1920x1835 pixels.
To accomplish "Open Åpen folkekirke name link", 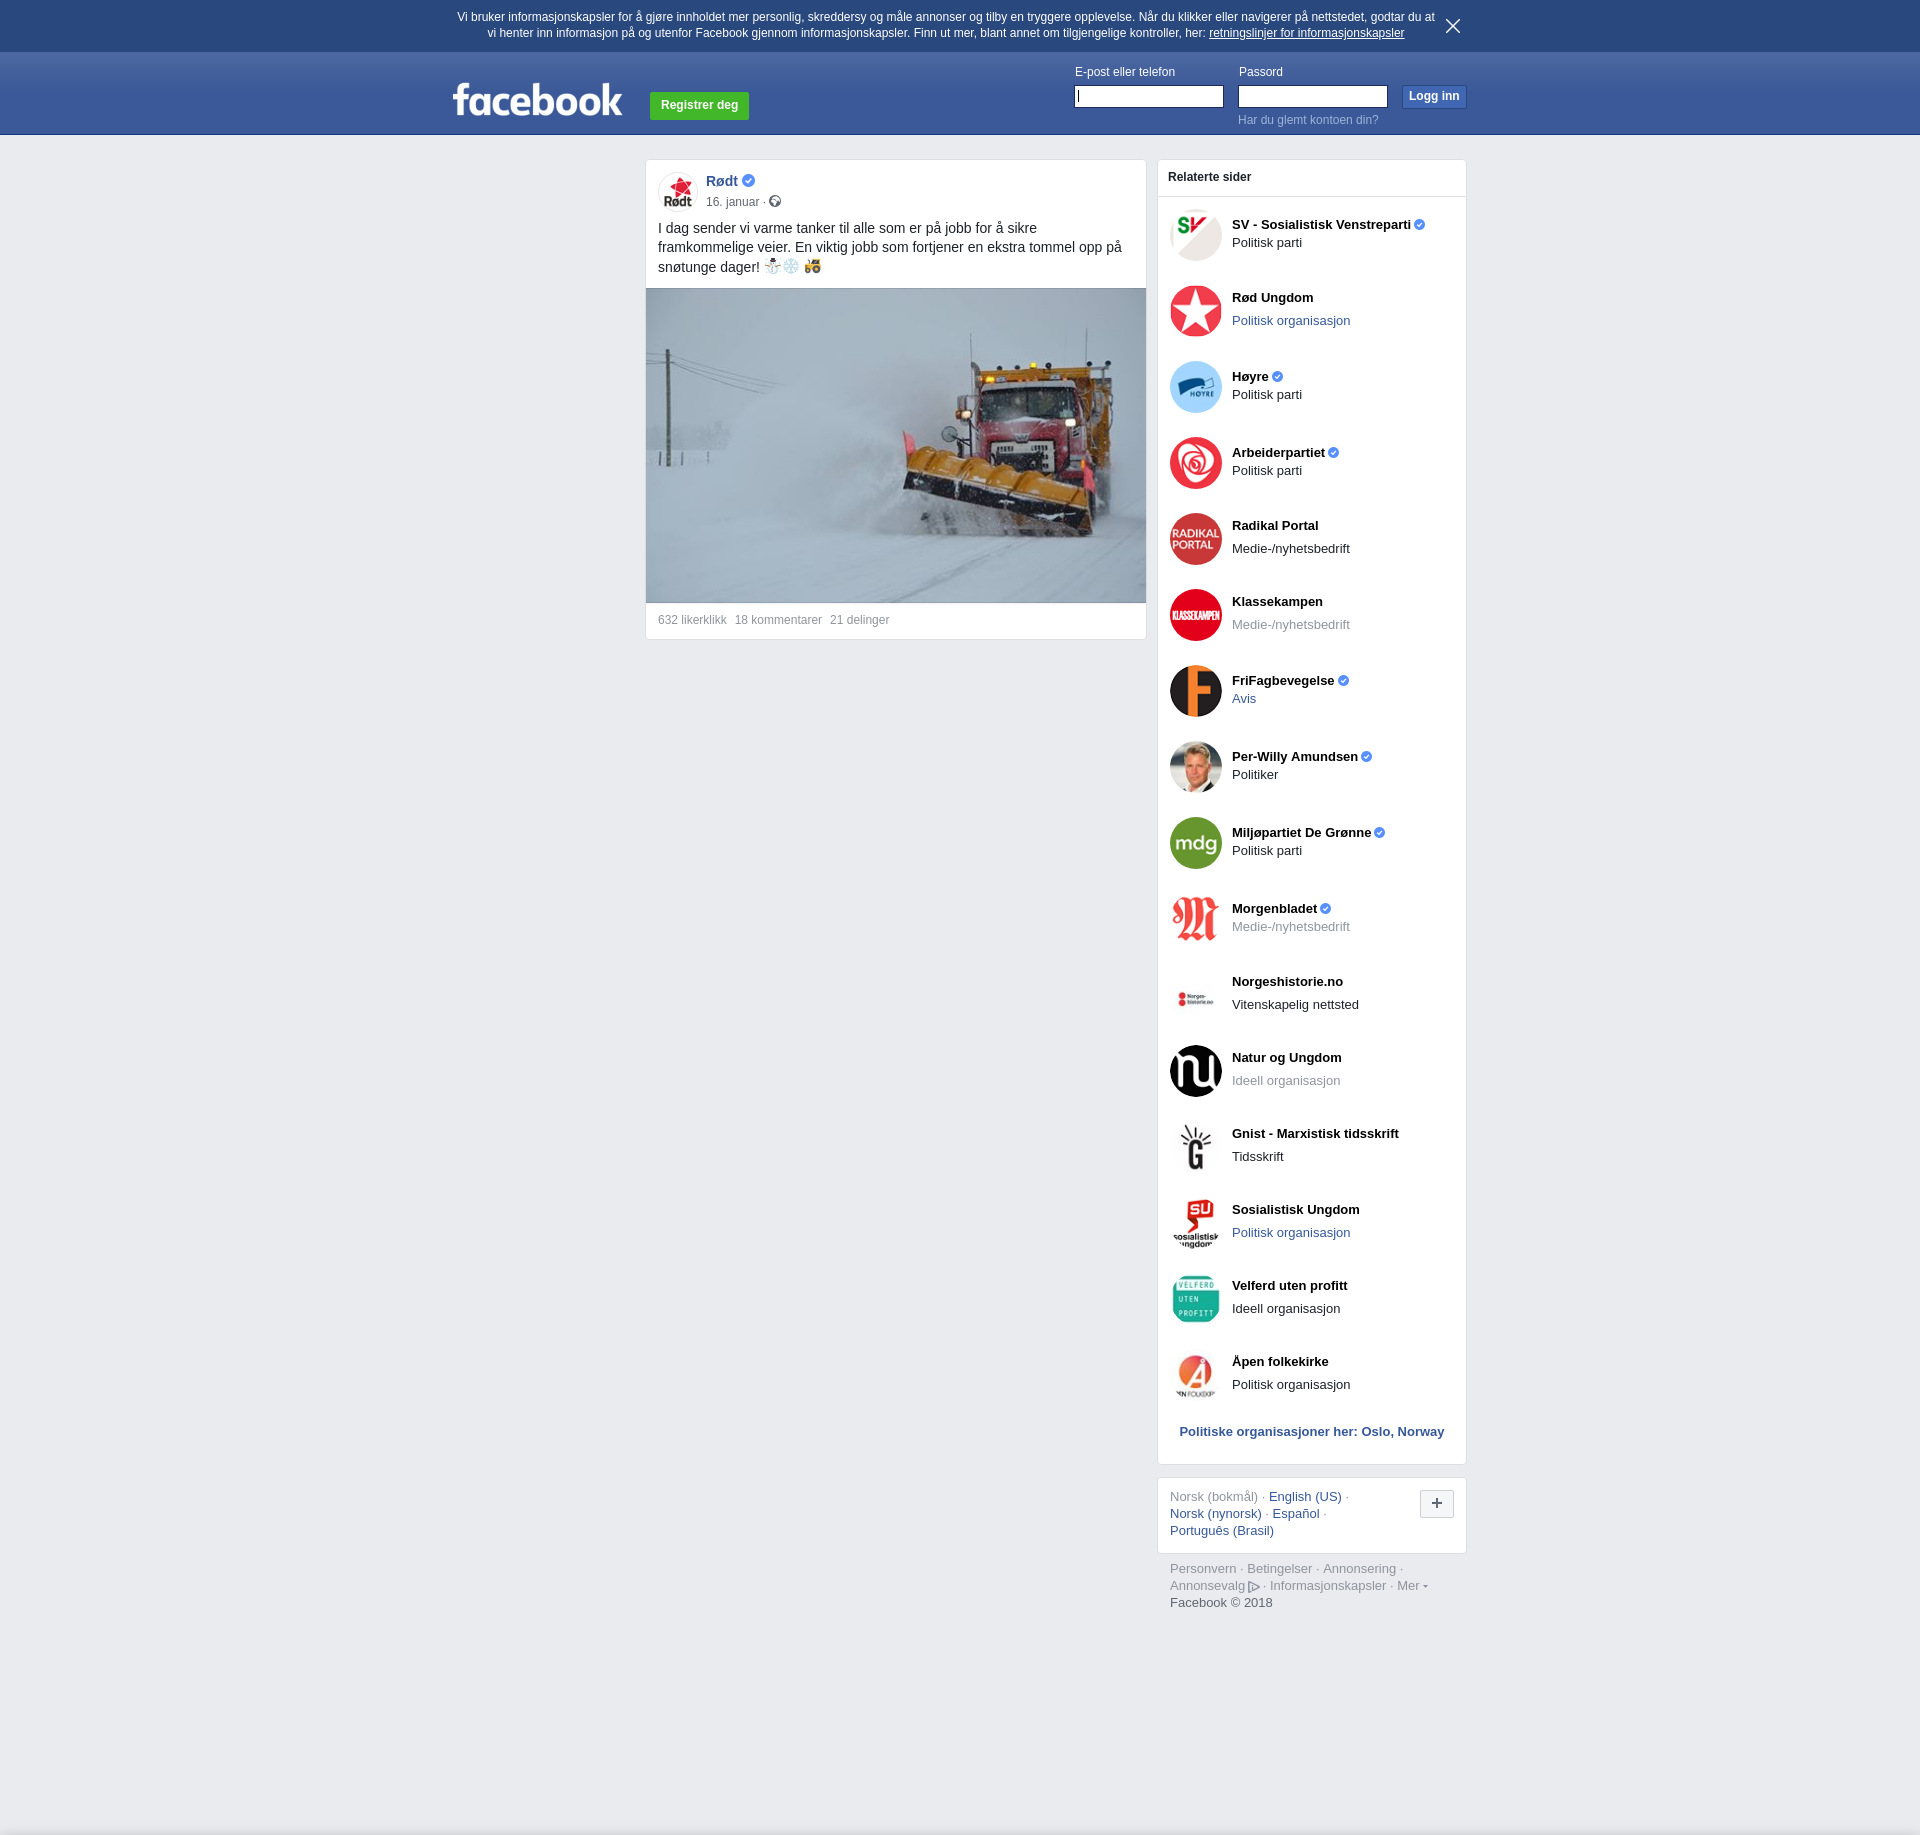I will (x=1280, y=1362).
